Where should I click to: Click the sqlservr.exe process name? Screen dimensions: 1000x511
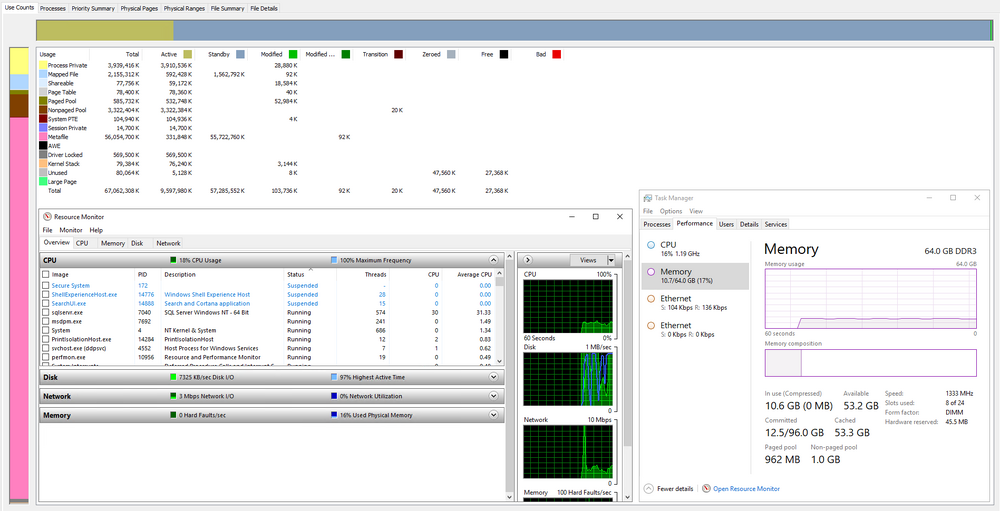67,313
